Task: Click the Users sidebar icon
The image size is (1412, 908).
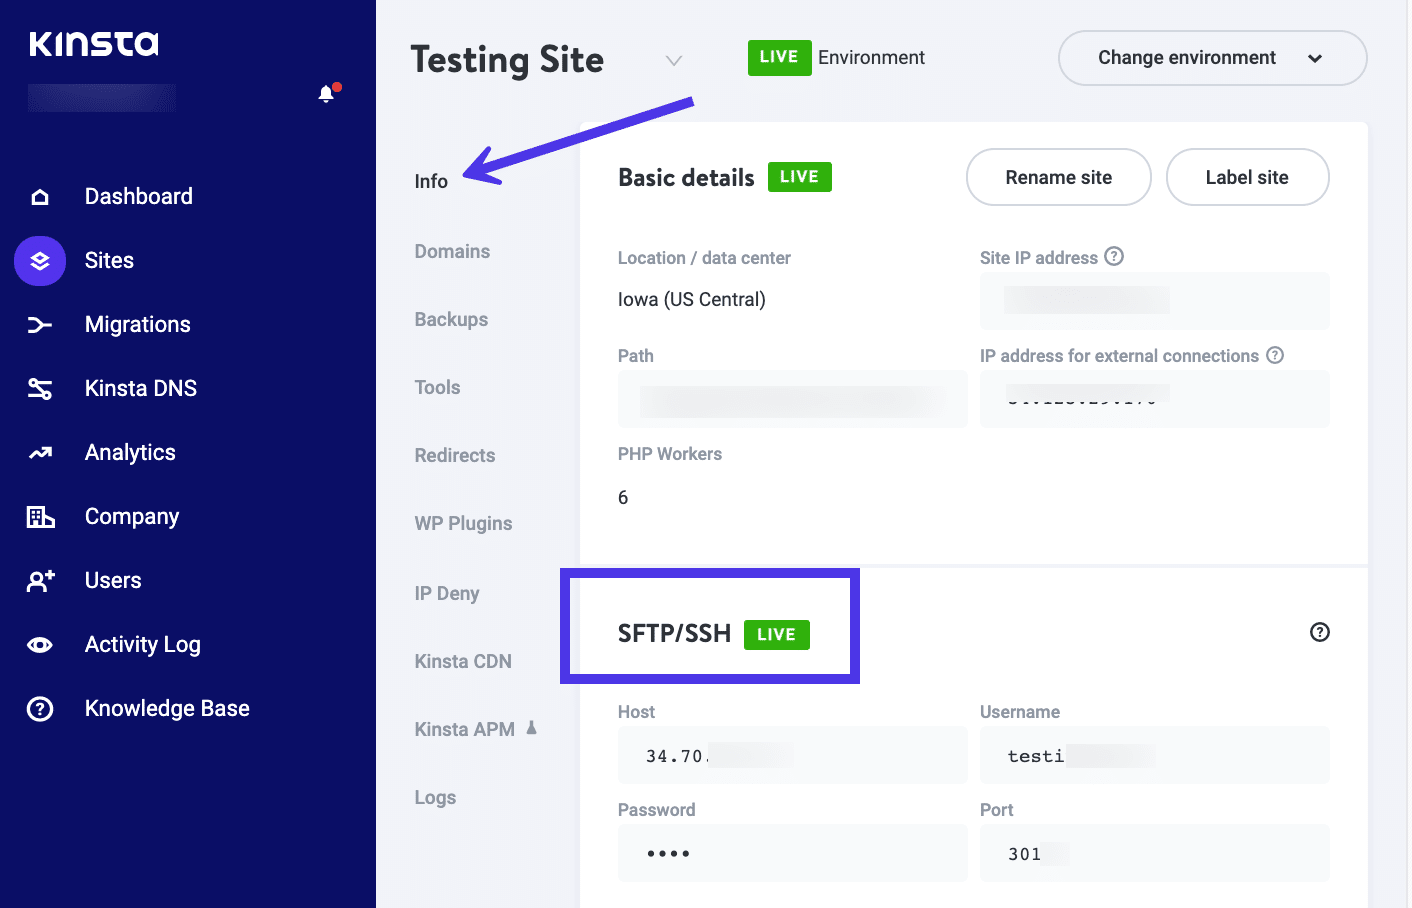Action: click(x=40, y=580)
